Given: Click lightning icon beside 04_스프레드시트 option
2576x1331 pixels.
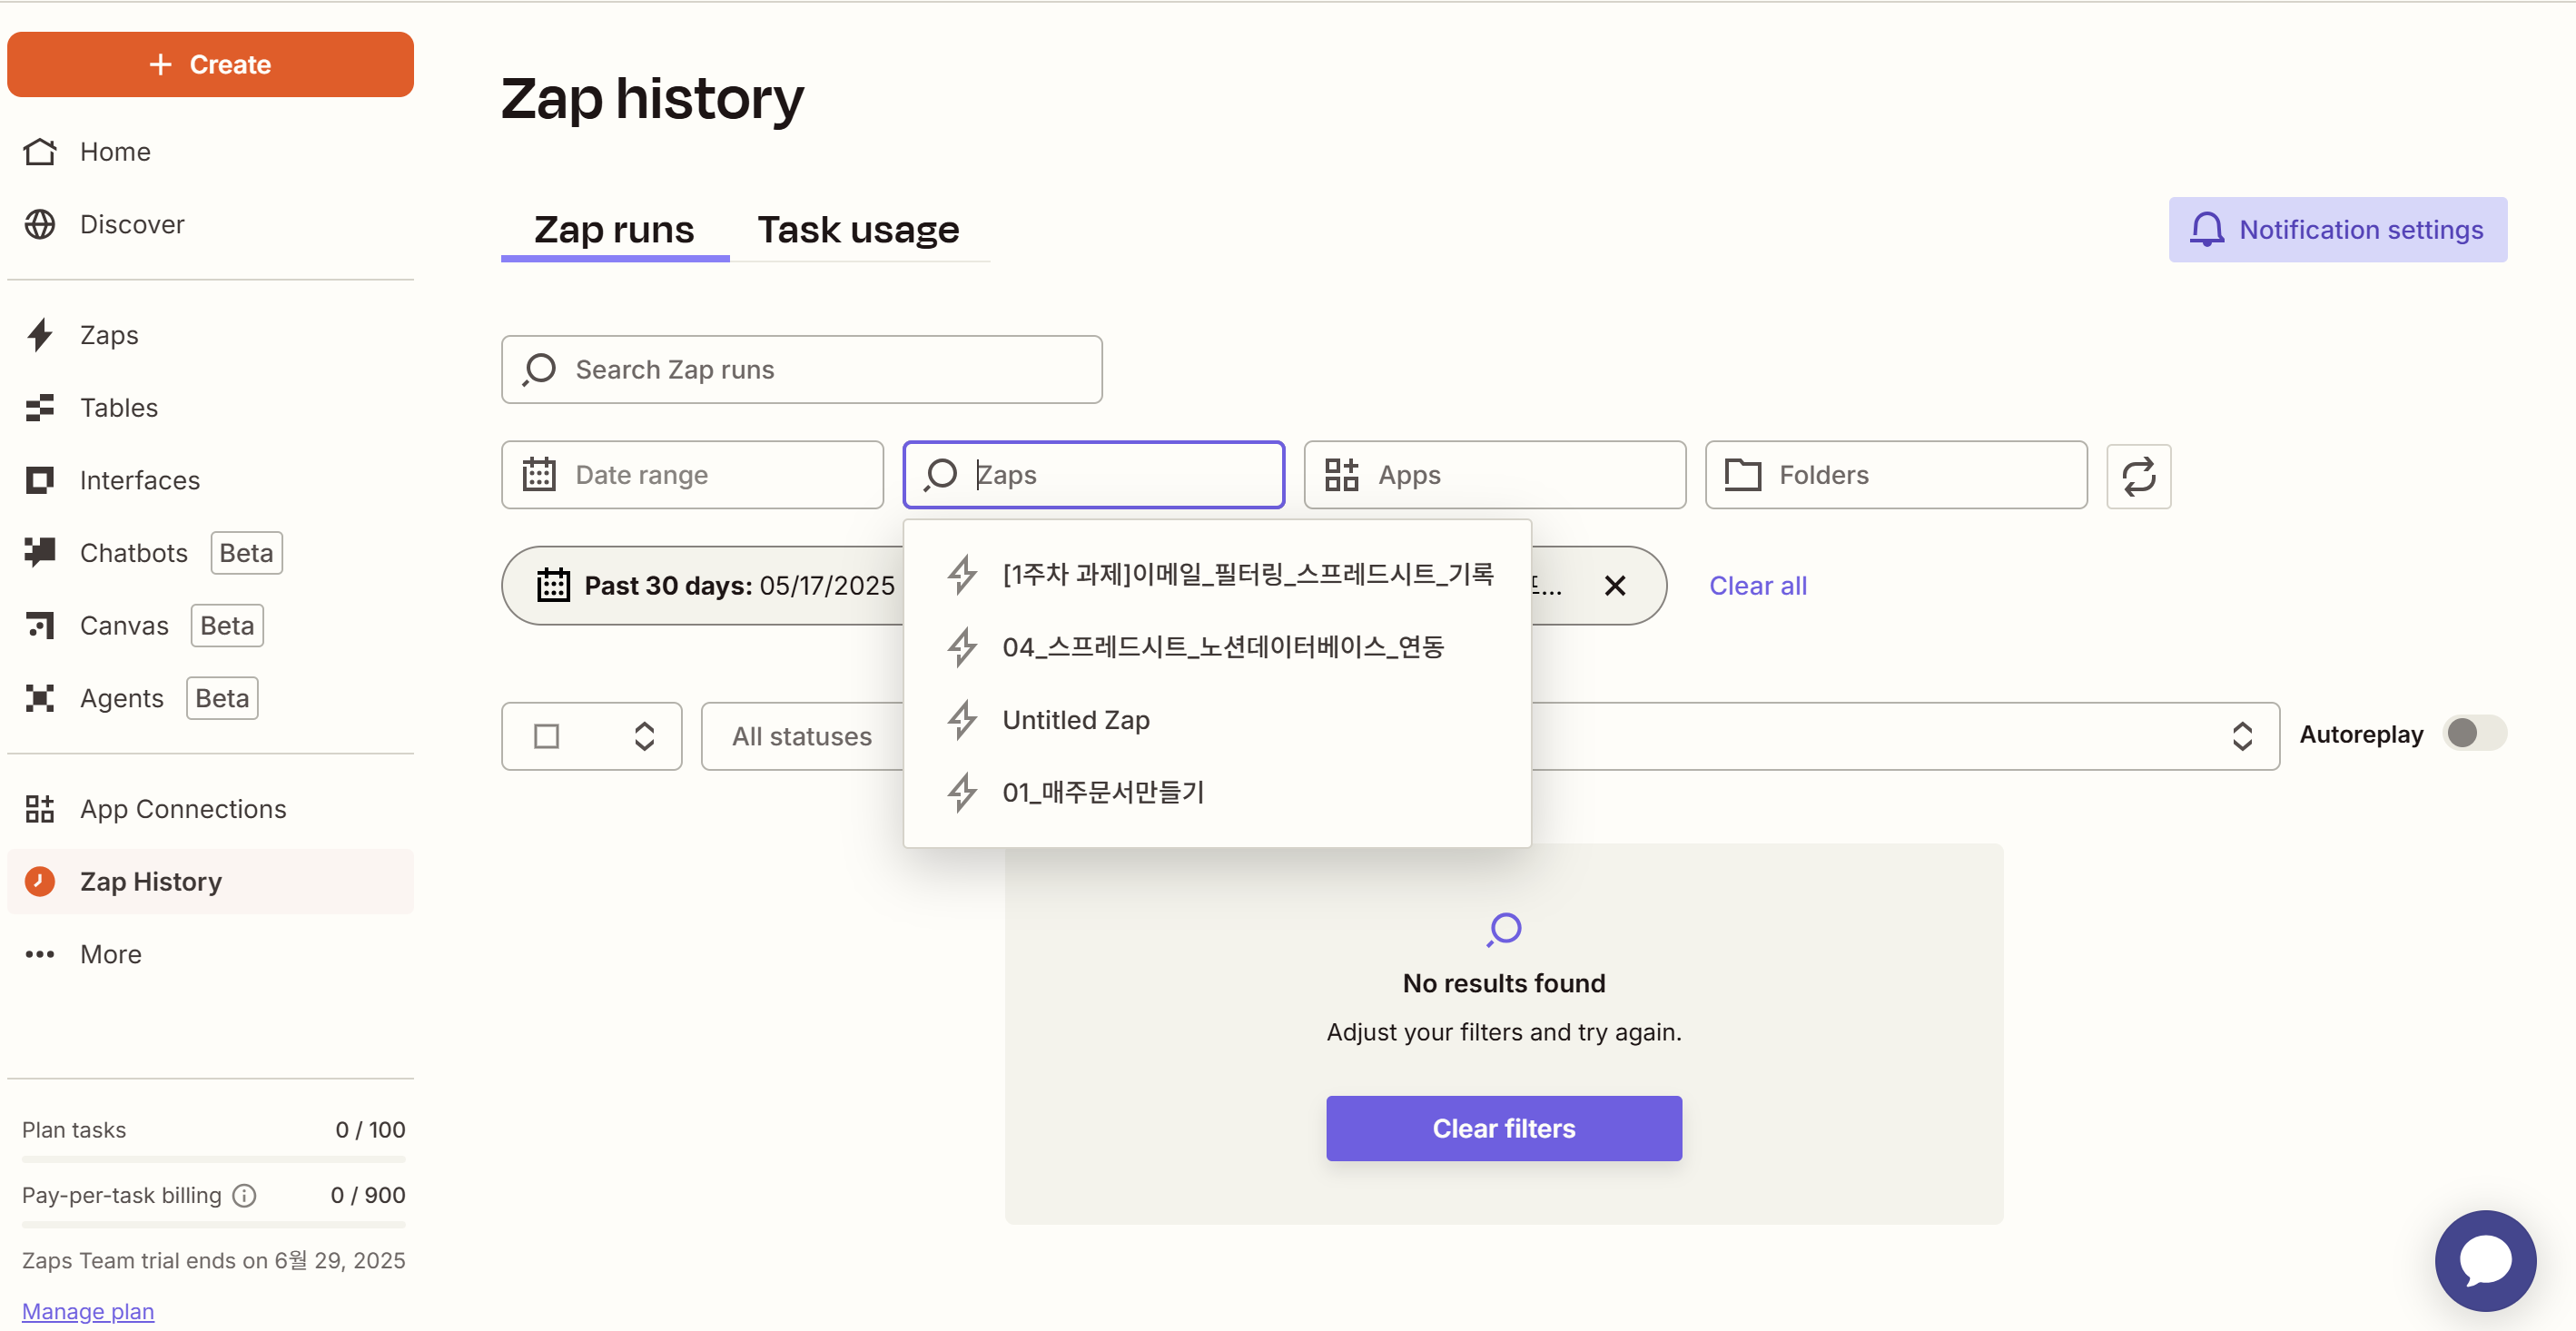Looking at the screenshot, I should click(x=963, y=648).
